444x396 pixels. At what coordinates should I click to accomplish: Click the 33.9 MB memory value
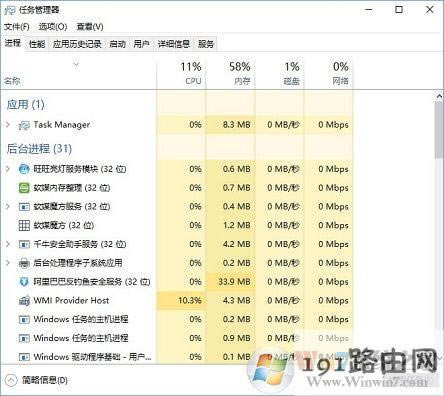234,282
